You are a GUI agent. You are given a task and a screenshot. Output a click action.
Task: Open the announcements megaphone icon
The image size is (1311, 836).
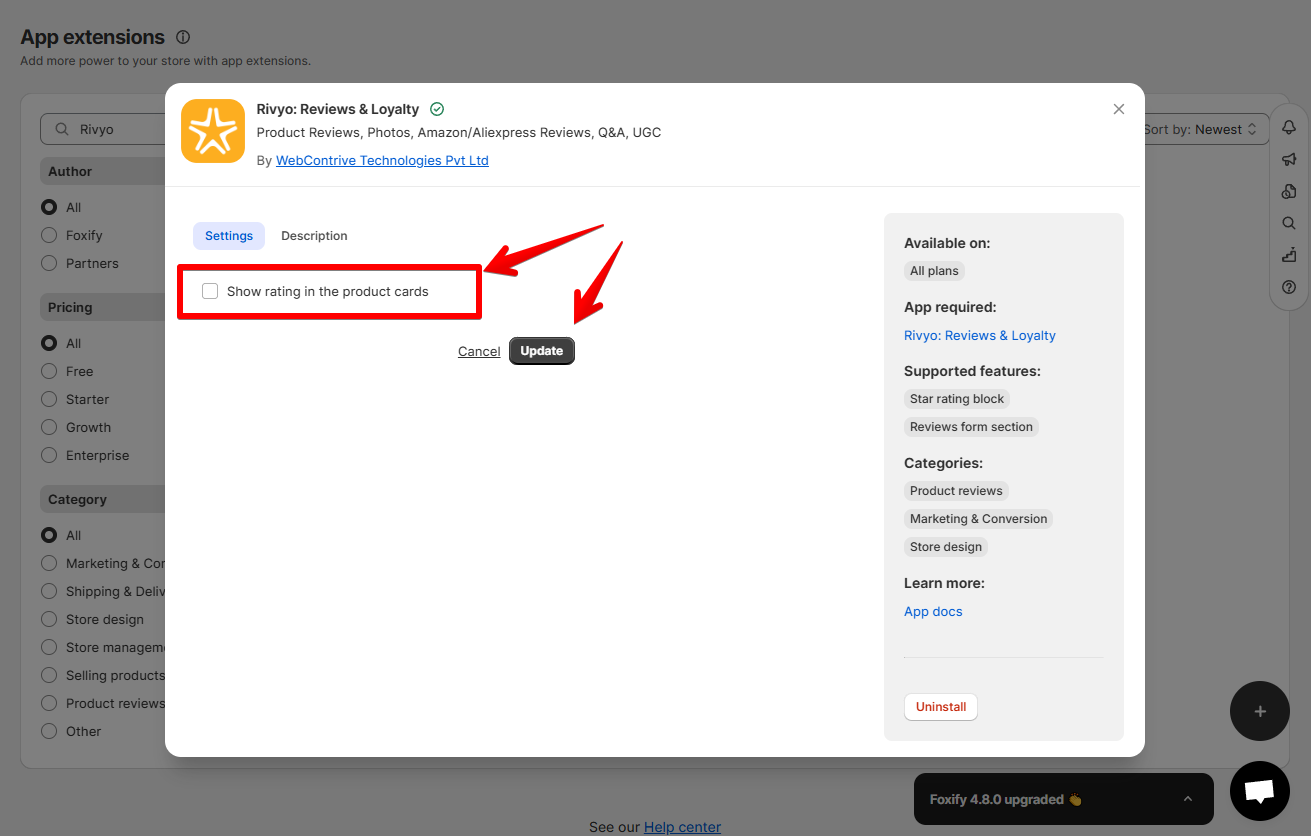tap(1289, 159)
